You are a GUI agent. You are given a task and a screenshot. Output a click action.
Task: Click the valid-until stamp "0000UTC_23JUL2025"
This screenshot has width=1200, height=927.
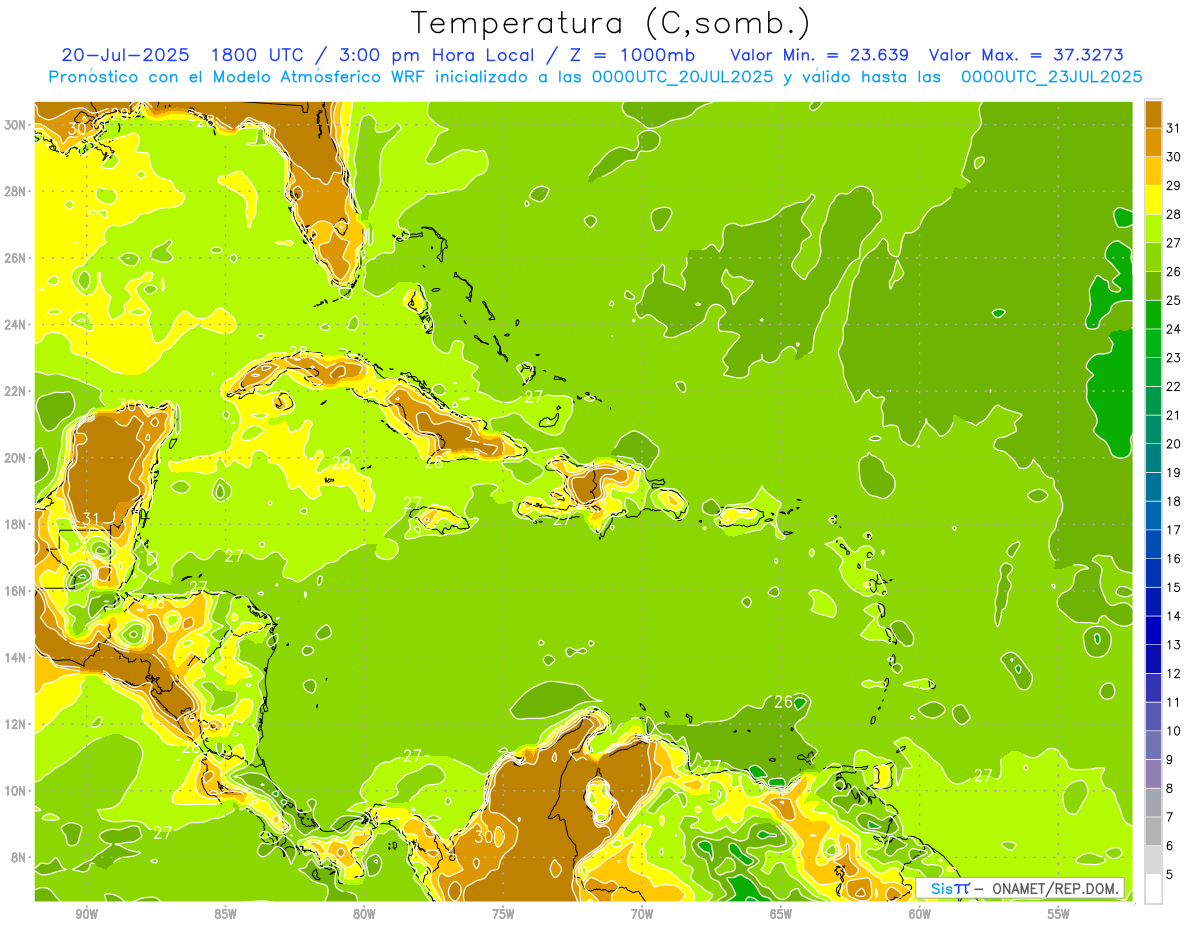[x=1051, y=77]
